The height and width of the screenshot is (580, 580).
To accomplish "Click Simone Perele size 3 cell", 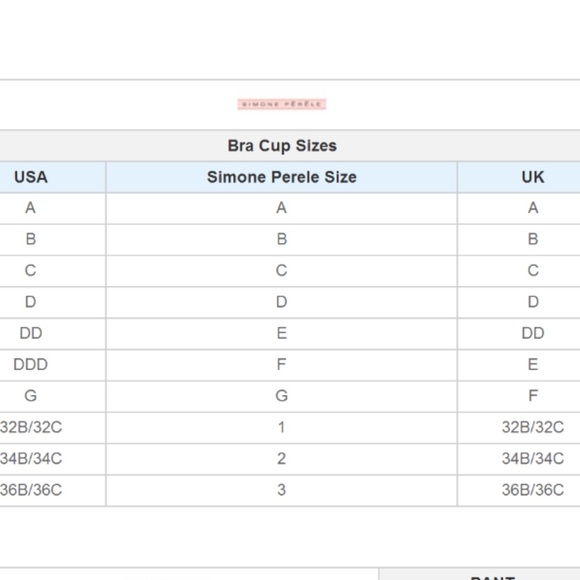I will 281,490.
